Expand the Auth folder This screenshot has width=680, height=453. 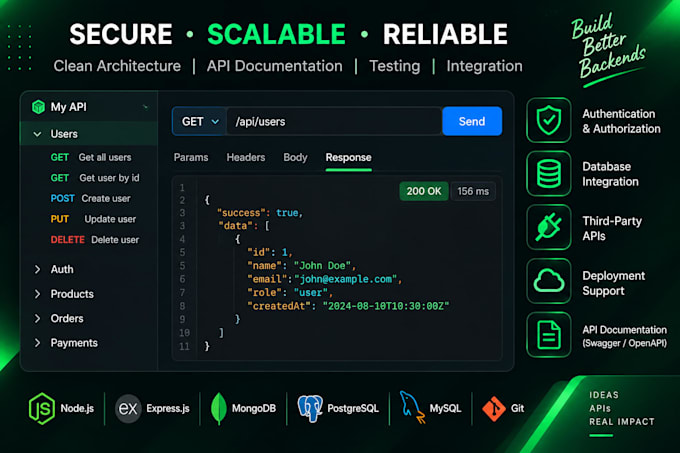pyautogui.click(x=54, y=269)
